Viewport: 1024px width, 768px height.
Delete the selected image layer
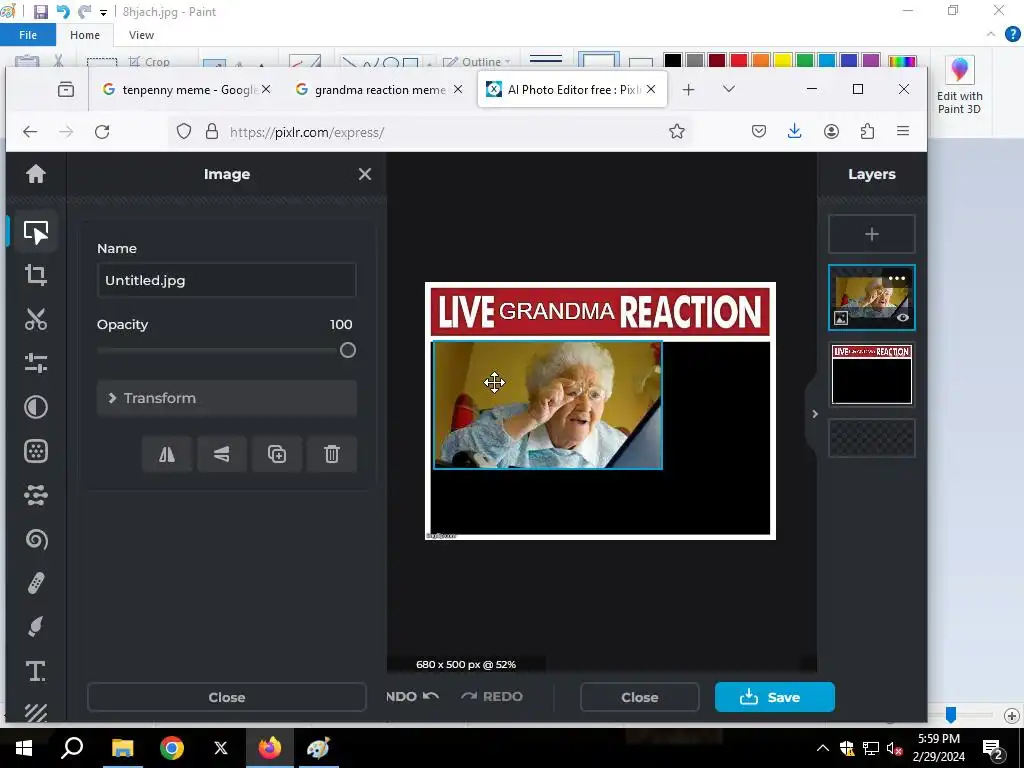(x=332, y=454)
